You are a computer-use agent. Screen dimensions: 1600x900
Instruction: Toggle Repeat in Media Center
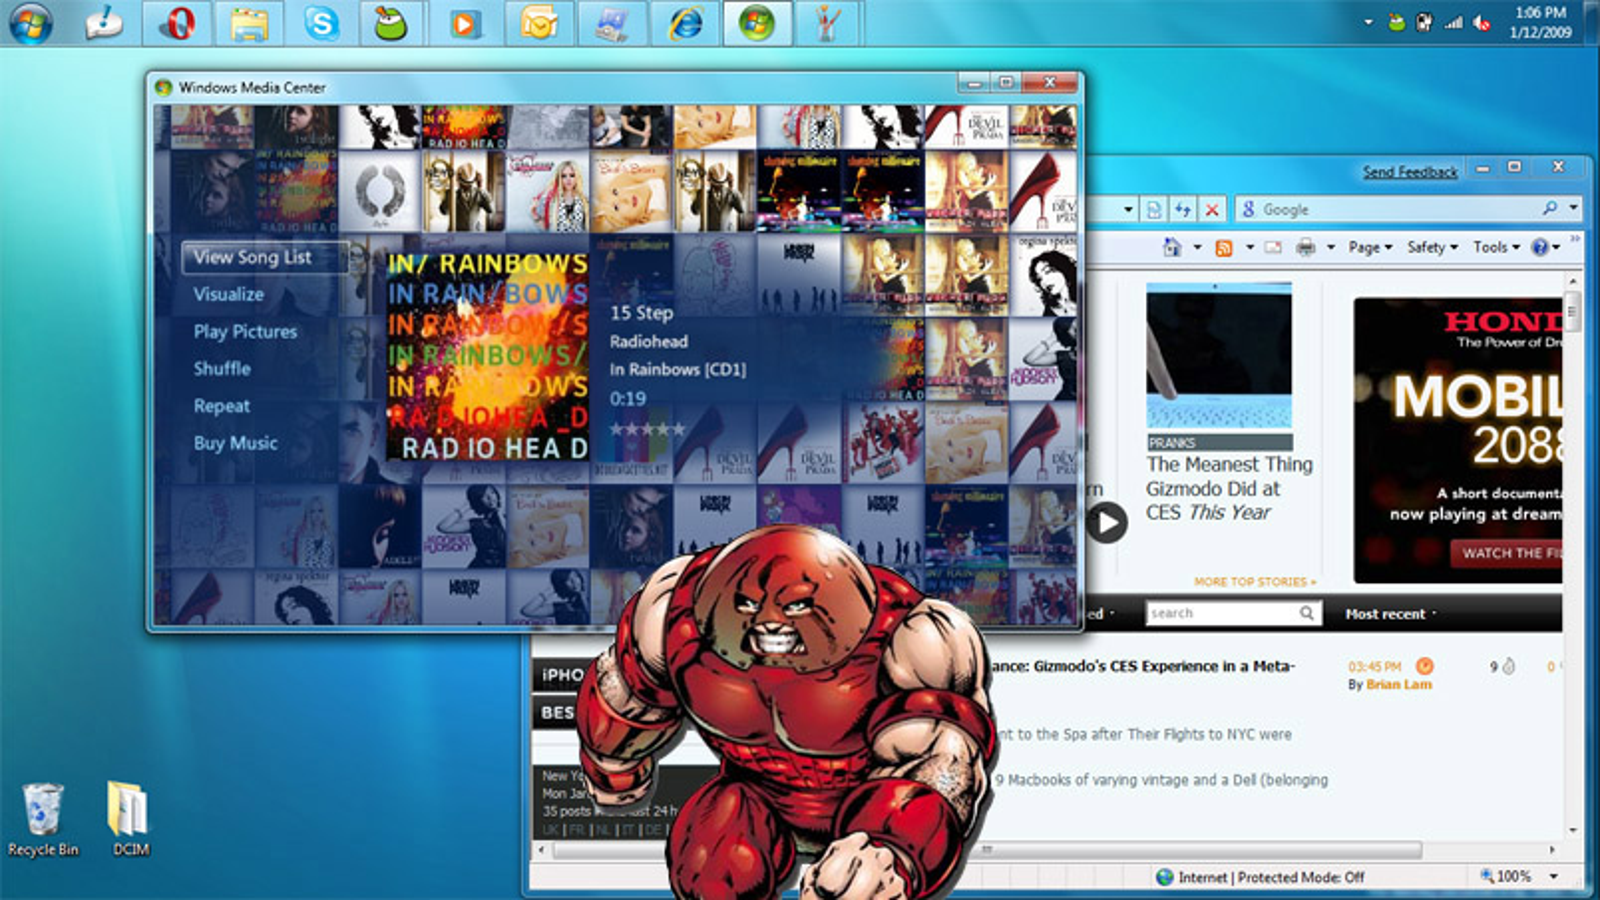coord(221,406)
